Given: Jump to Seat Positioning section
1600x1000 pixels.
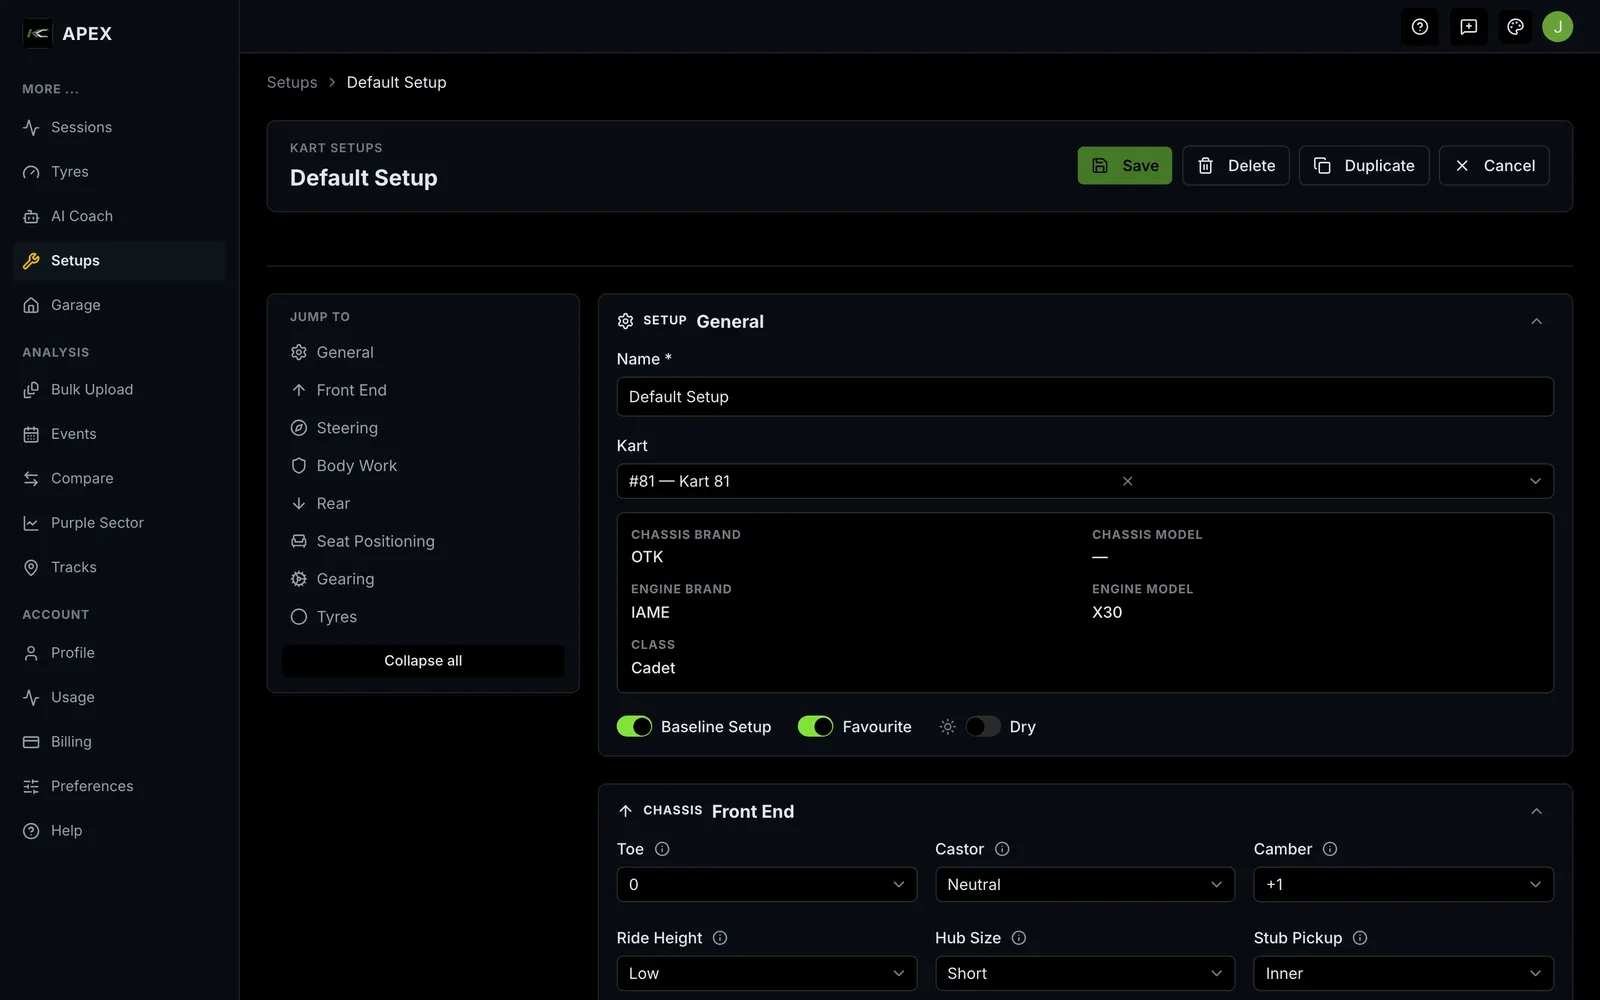Looking at the screenshot, I should tap(423, 541).
